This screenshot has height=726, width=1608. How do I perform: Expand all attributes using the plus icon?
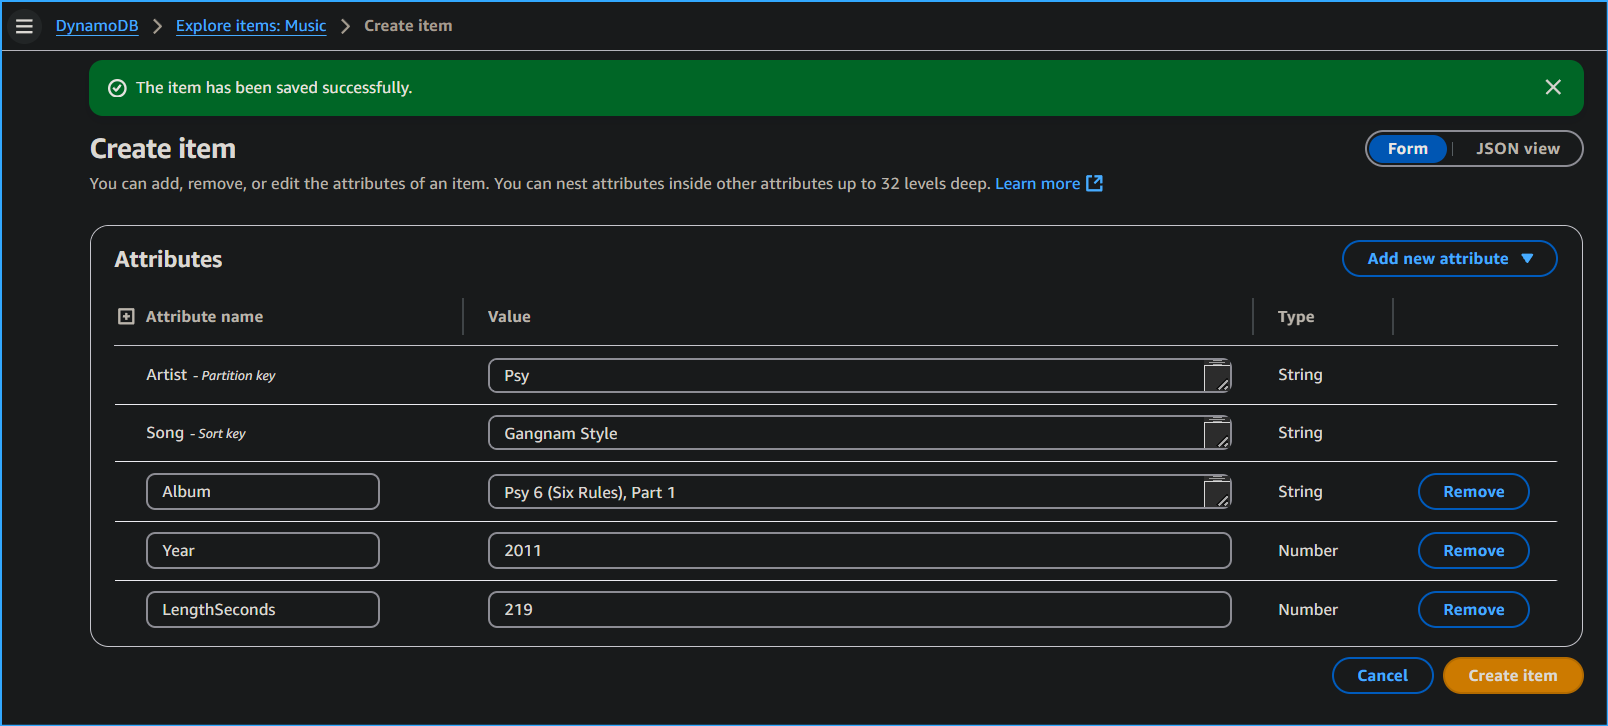[126, 316]
